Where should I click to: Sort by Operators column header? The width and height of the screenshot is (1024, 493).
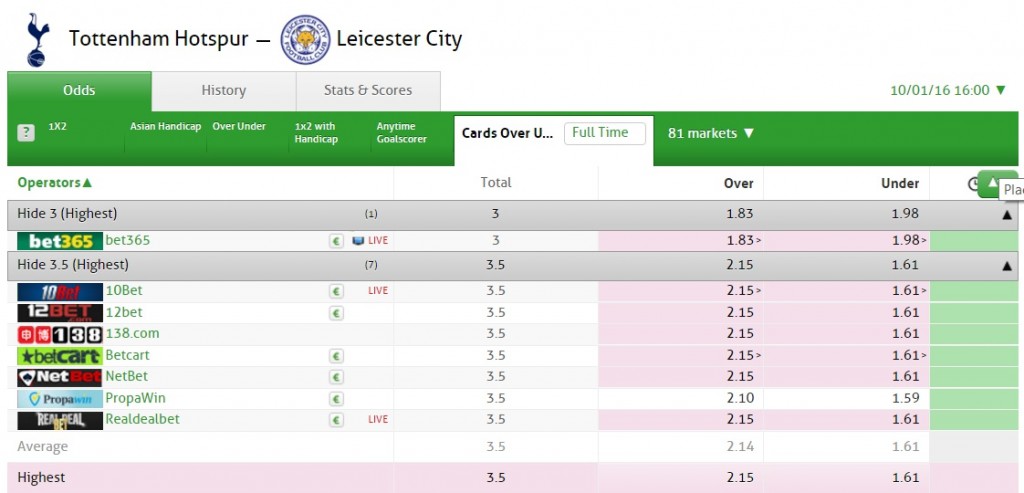click(x=55, y=183)
